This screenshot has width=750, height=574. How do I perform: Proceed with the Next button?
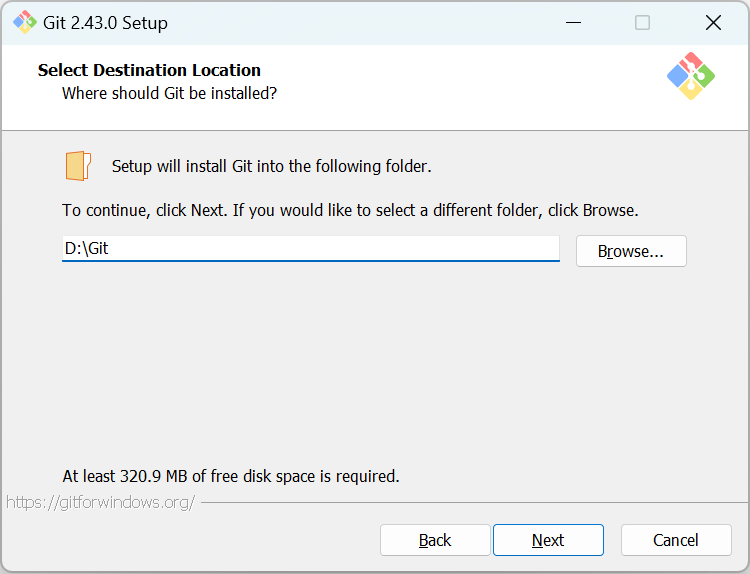[548, 540]
